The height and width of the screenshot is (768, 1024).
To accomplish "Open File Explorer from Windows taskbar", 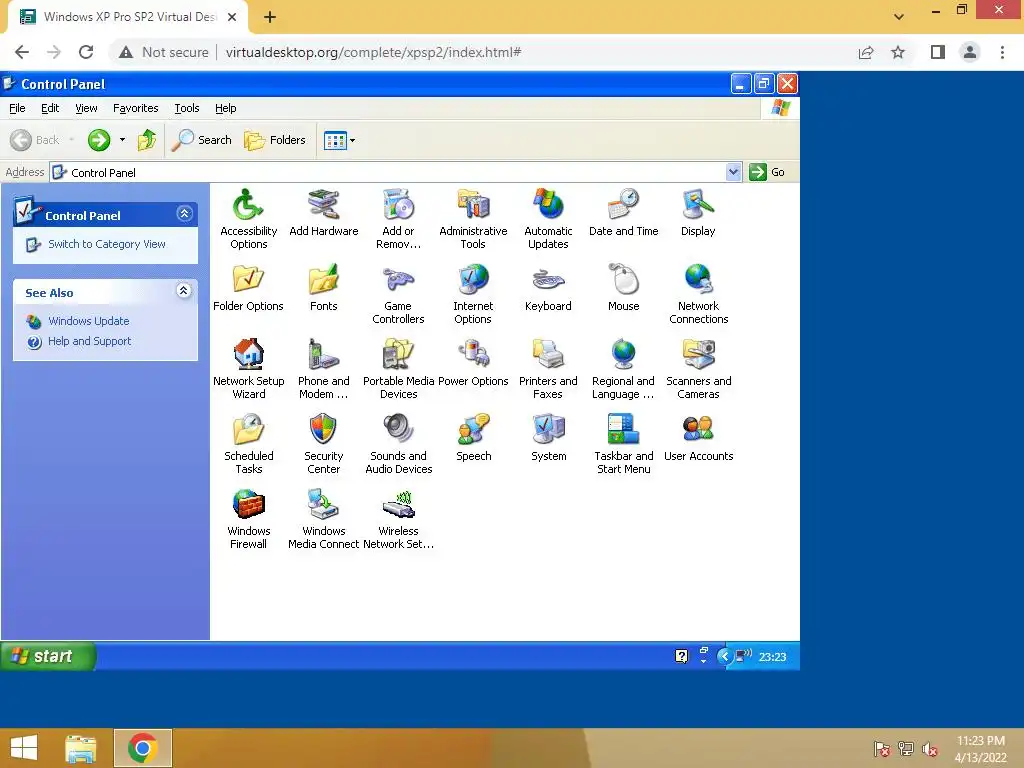I will [81, 748].
